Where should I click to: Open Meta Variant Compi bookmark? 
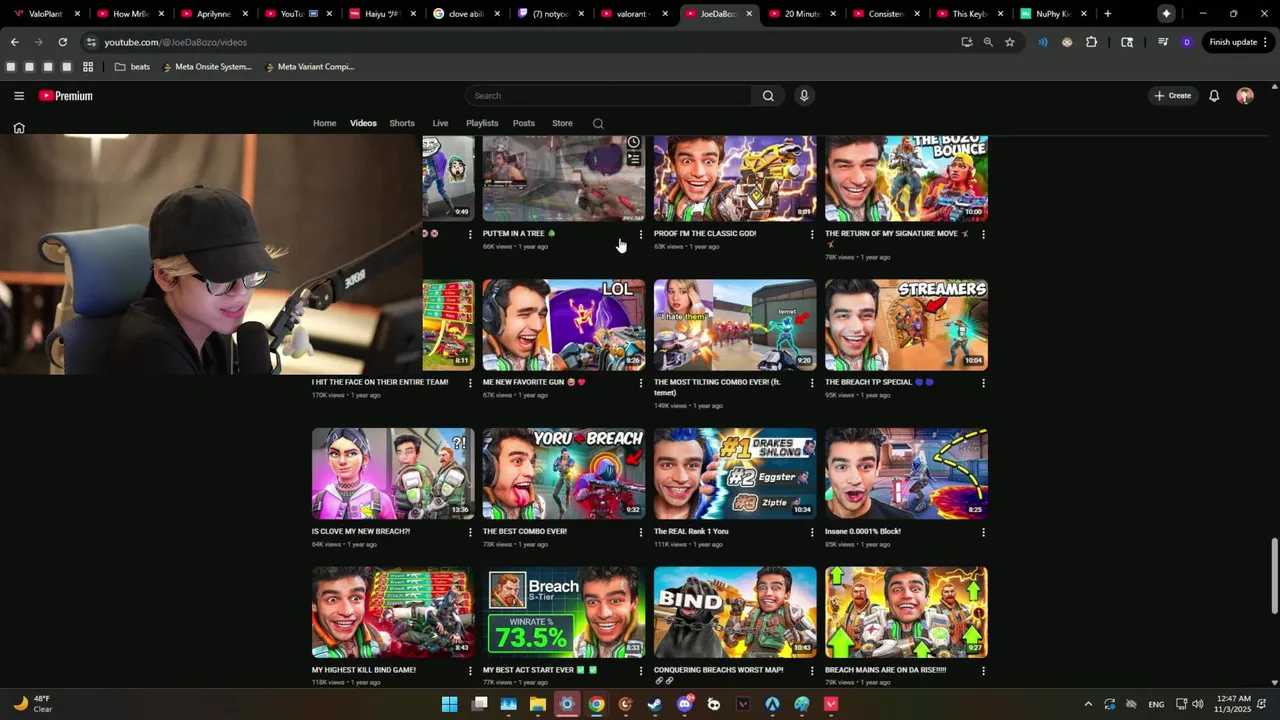pos(309,67)
